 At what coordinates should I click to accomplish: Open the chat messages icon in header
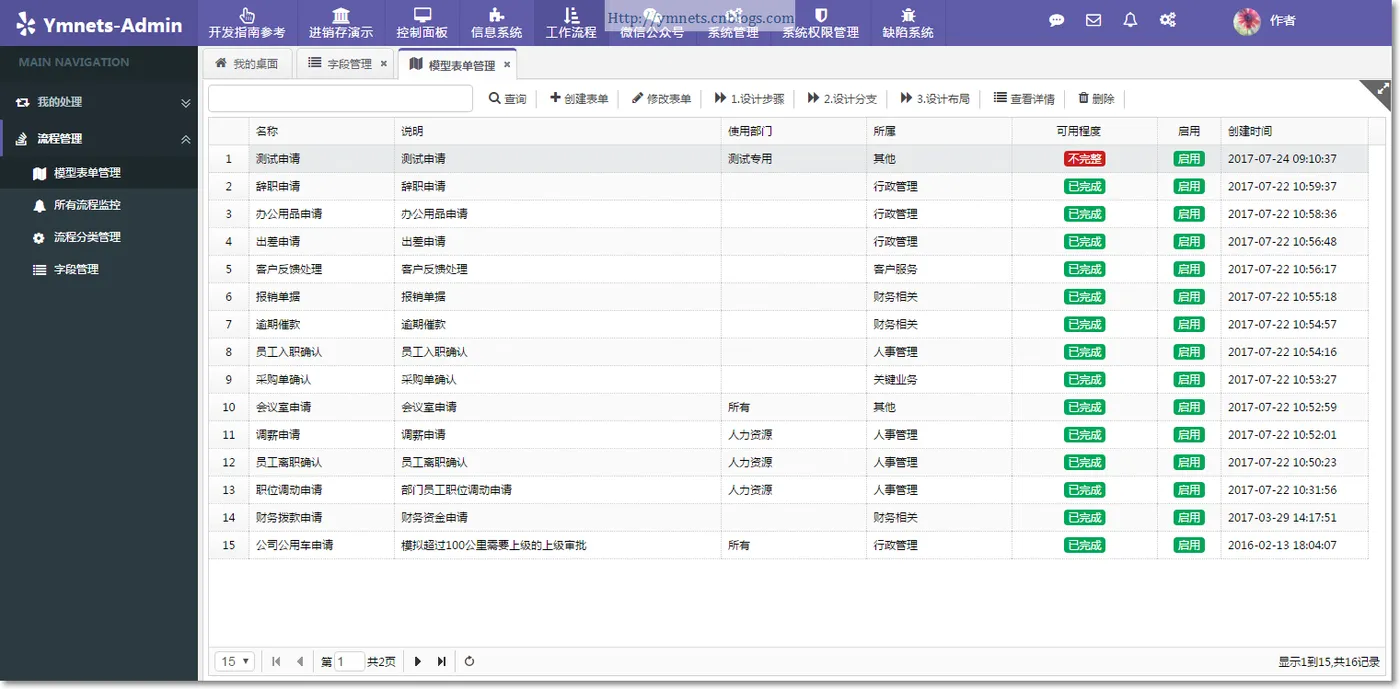coord(1056,20)
